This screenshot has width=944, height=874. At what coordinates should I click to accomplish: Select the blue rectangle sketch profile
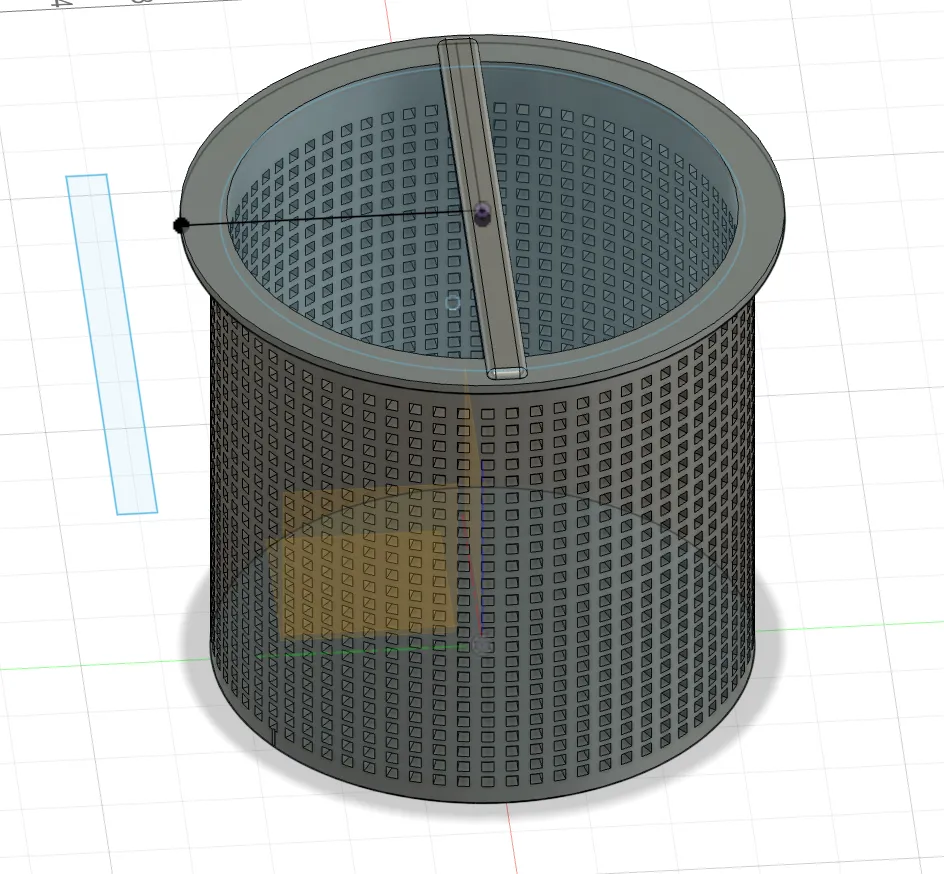point(111,344)
